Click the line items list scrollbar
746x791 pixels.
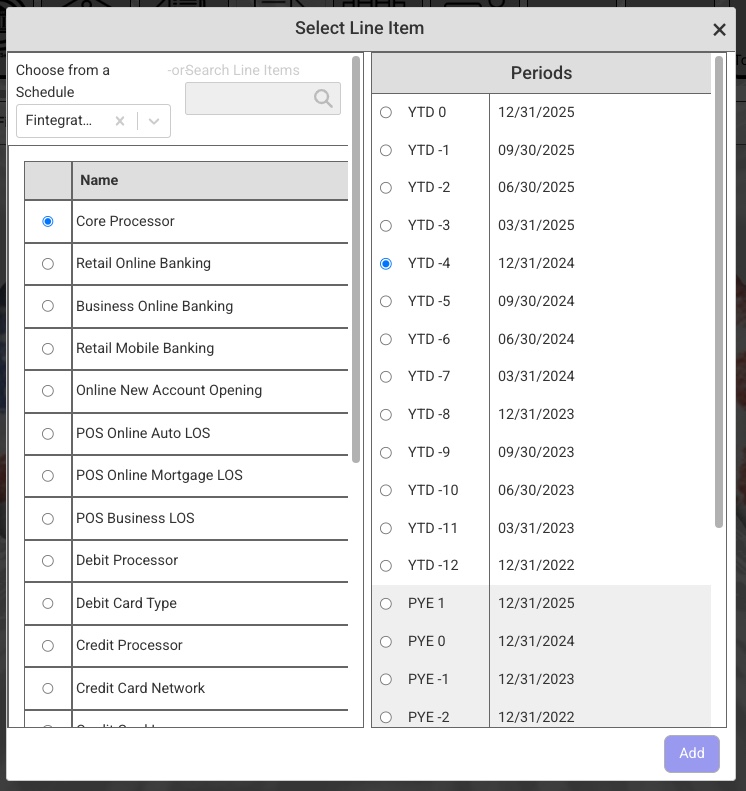pyautogui.click(x=356, y=260)
